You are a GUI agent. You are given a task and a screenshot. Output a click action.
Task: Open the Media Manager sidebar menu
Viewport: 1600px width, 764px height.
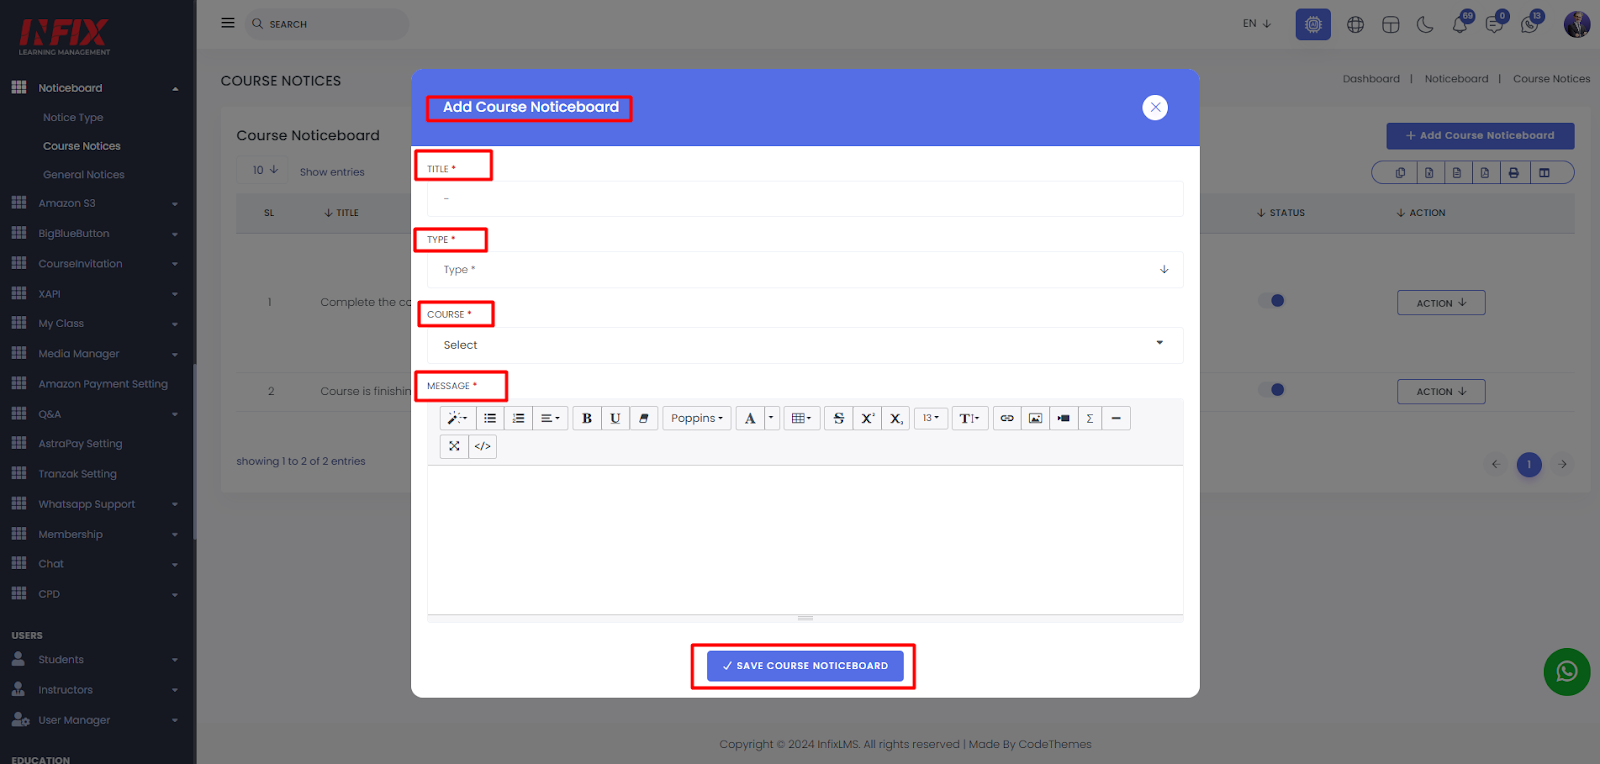point(95,354)
